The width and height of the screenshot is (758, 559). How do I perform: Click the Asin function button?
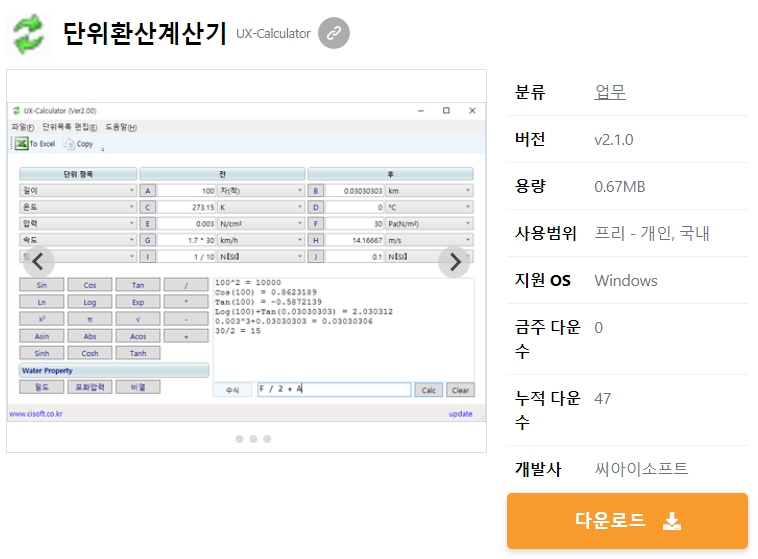pos(42,336)
